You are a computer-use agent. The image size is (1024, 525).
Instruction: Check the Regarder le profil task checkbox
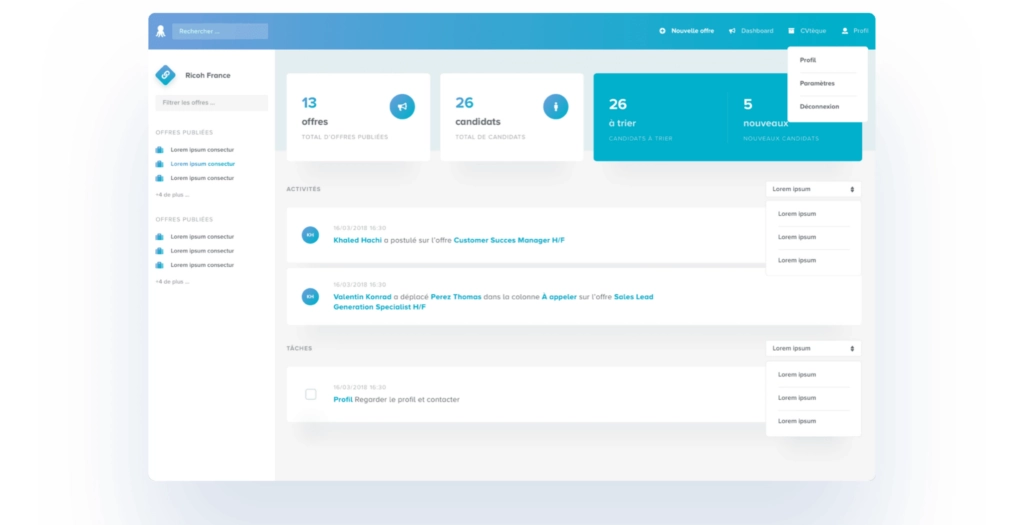[x=311, y=394]
